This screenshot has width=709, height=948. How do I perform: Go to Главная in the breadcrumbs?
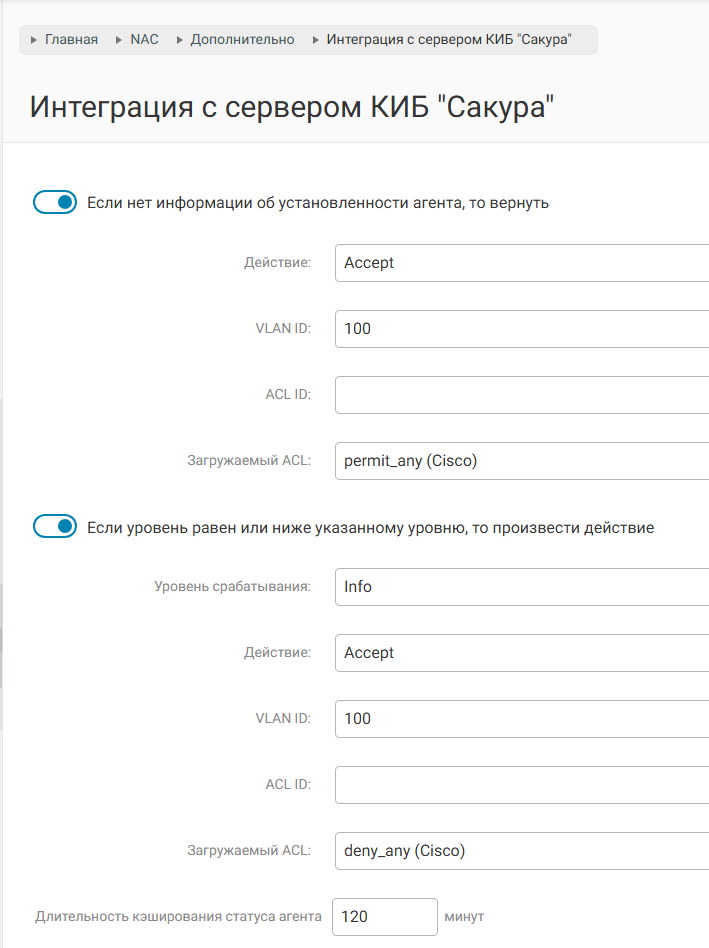[71, 40]
